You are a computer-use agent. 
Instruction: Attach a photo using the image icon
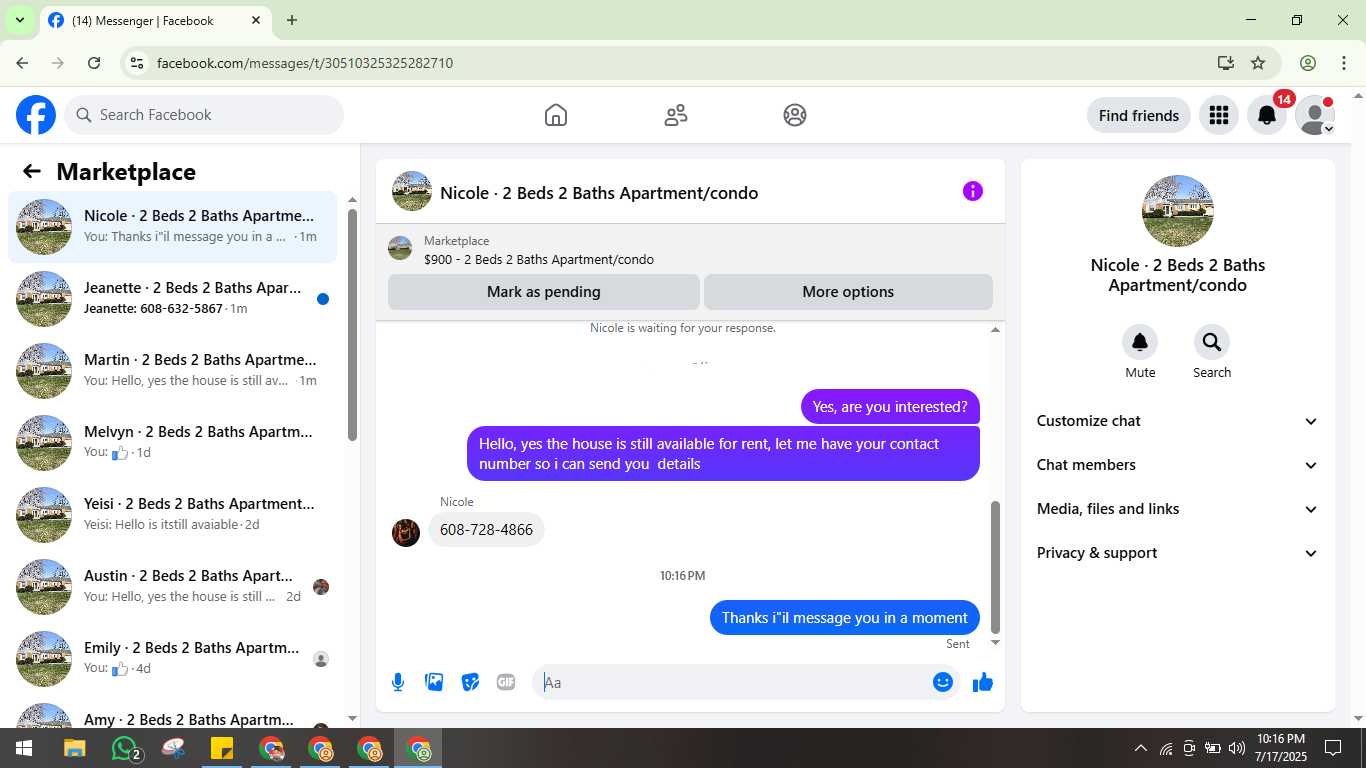pos(434,682)
